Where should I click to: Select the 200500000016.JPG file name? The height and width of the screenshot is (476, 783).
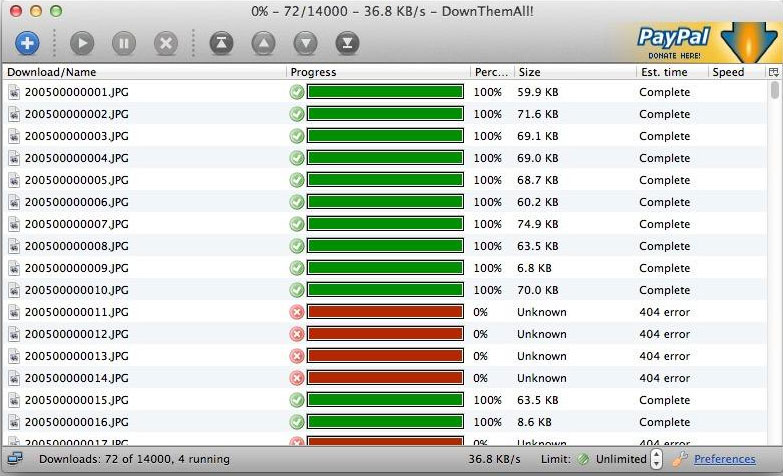pyautogui.click(x=76, y=422)
